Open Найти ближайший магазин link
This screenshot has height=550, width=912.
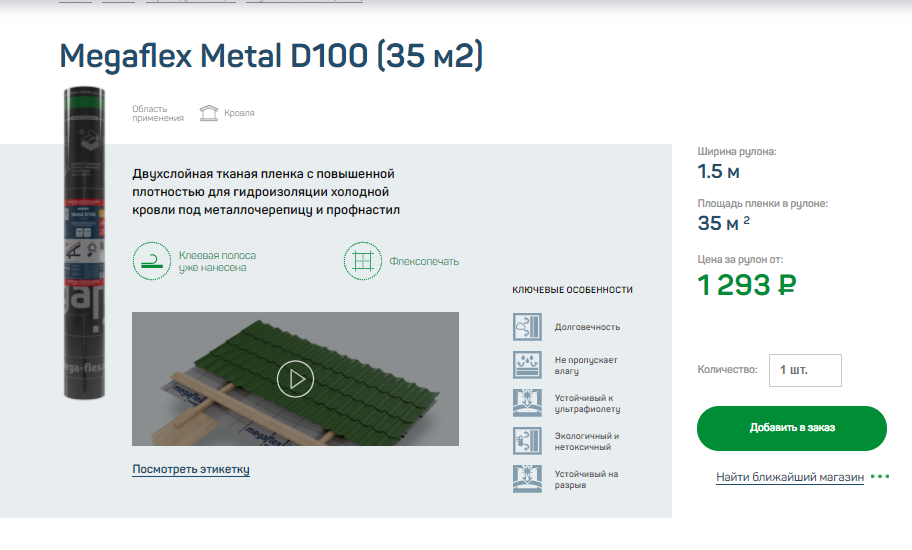pyautogui.click(x=790, y=477)
